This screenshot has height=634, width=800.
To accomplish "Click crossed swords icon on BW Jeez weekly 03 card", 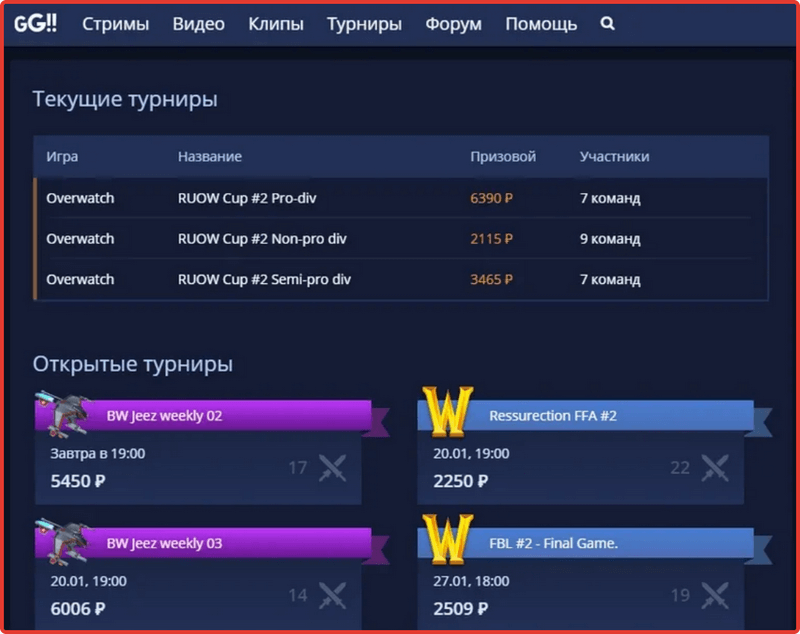I will tap(333, 595).
